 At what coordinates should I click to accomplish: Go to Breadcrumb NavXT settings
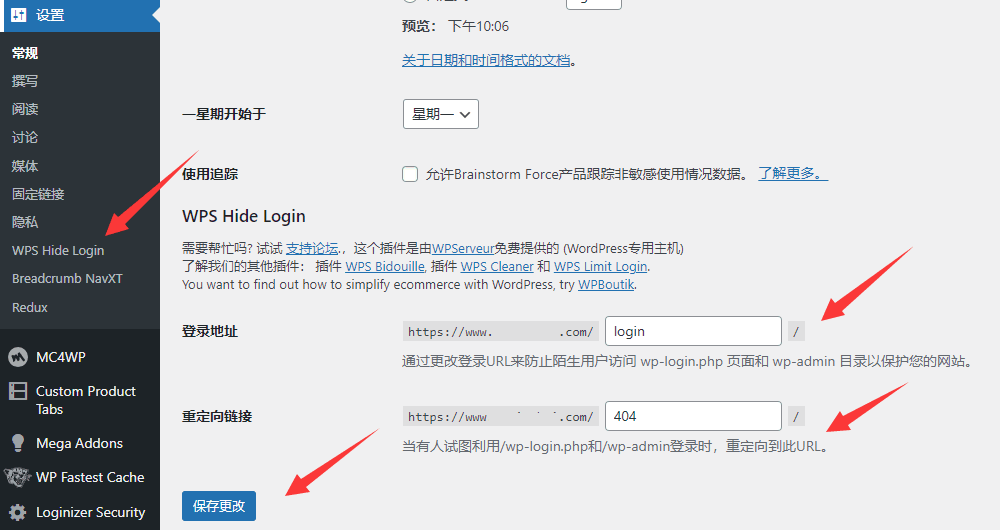pyautogui.click(x=67, y=279)
